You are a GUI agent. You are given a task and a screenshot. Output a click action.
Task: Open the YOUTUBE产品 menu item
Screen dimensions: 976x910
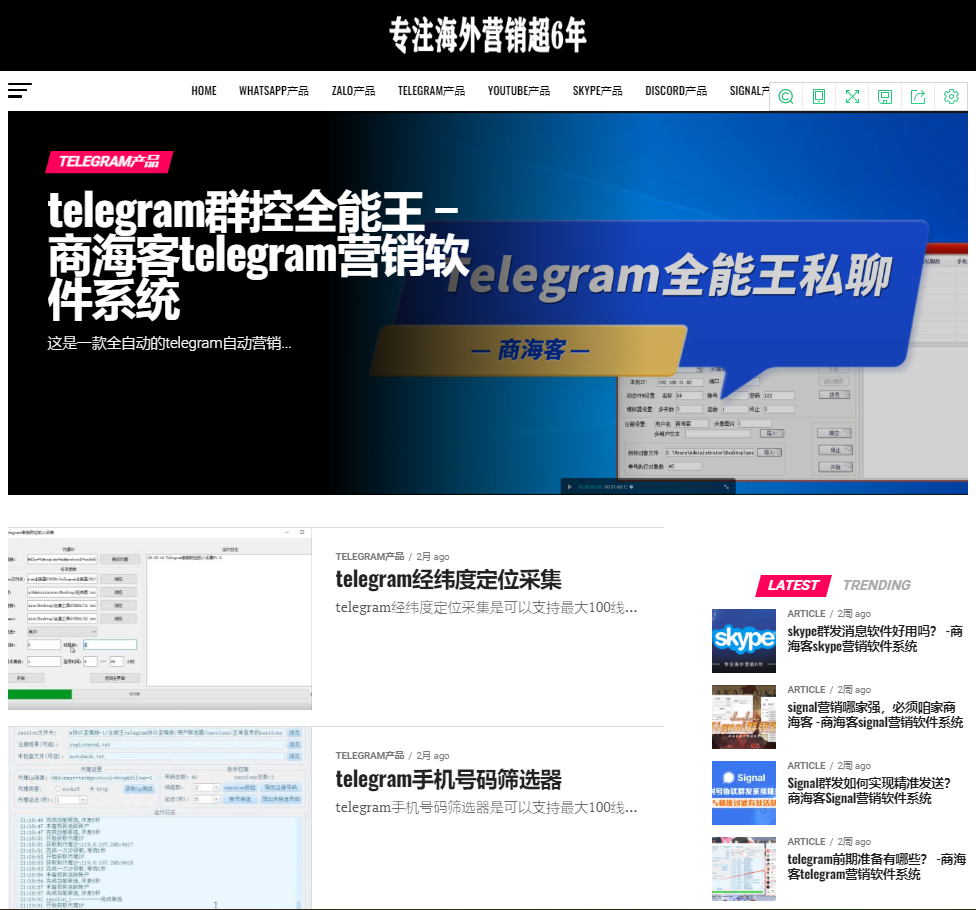point(518,91)
